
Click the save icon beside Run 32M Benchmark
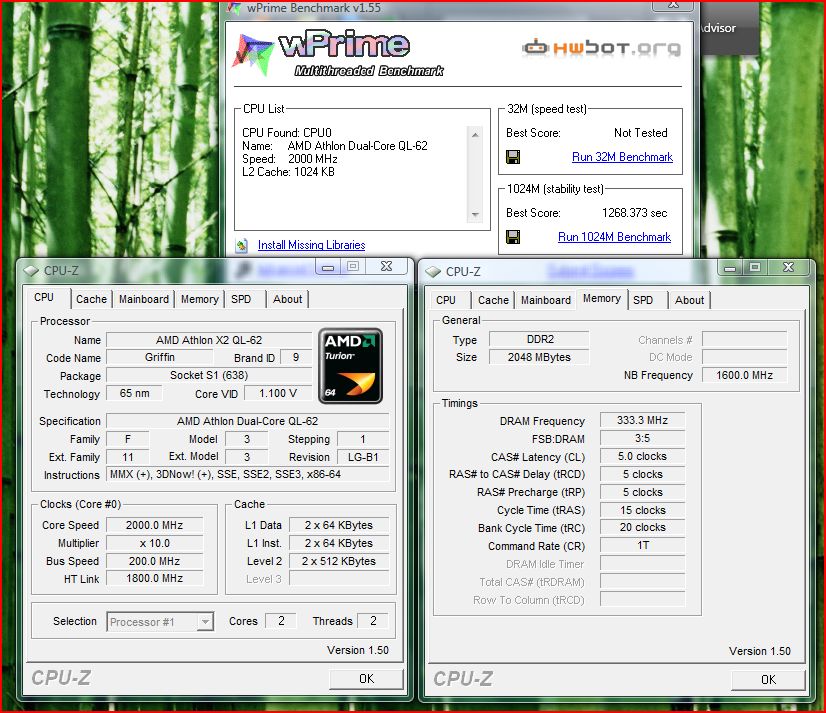513,157
